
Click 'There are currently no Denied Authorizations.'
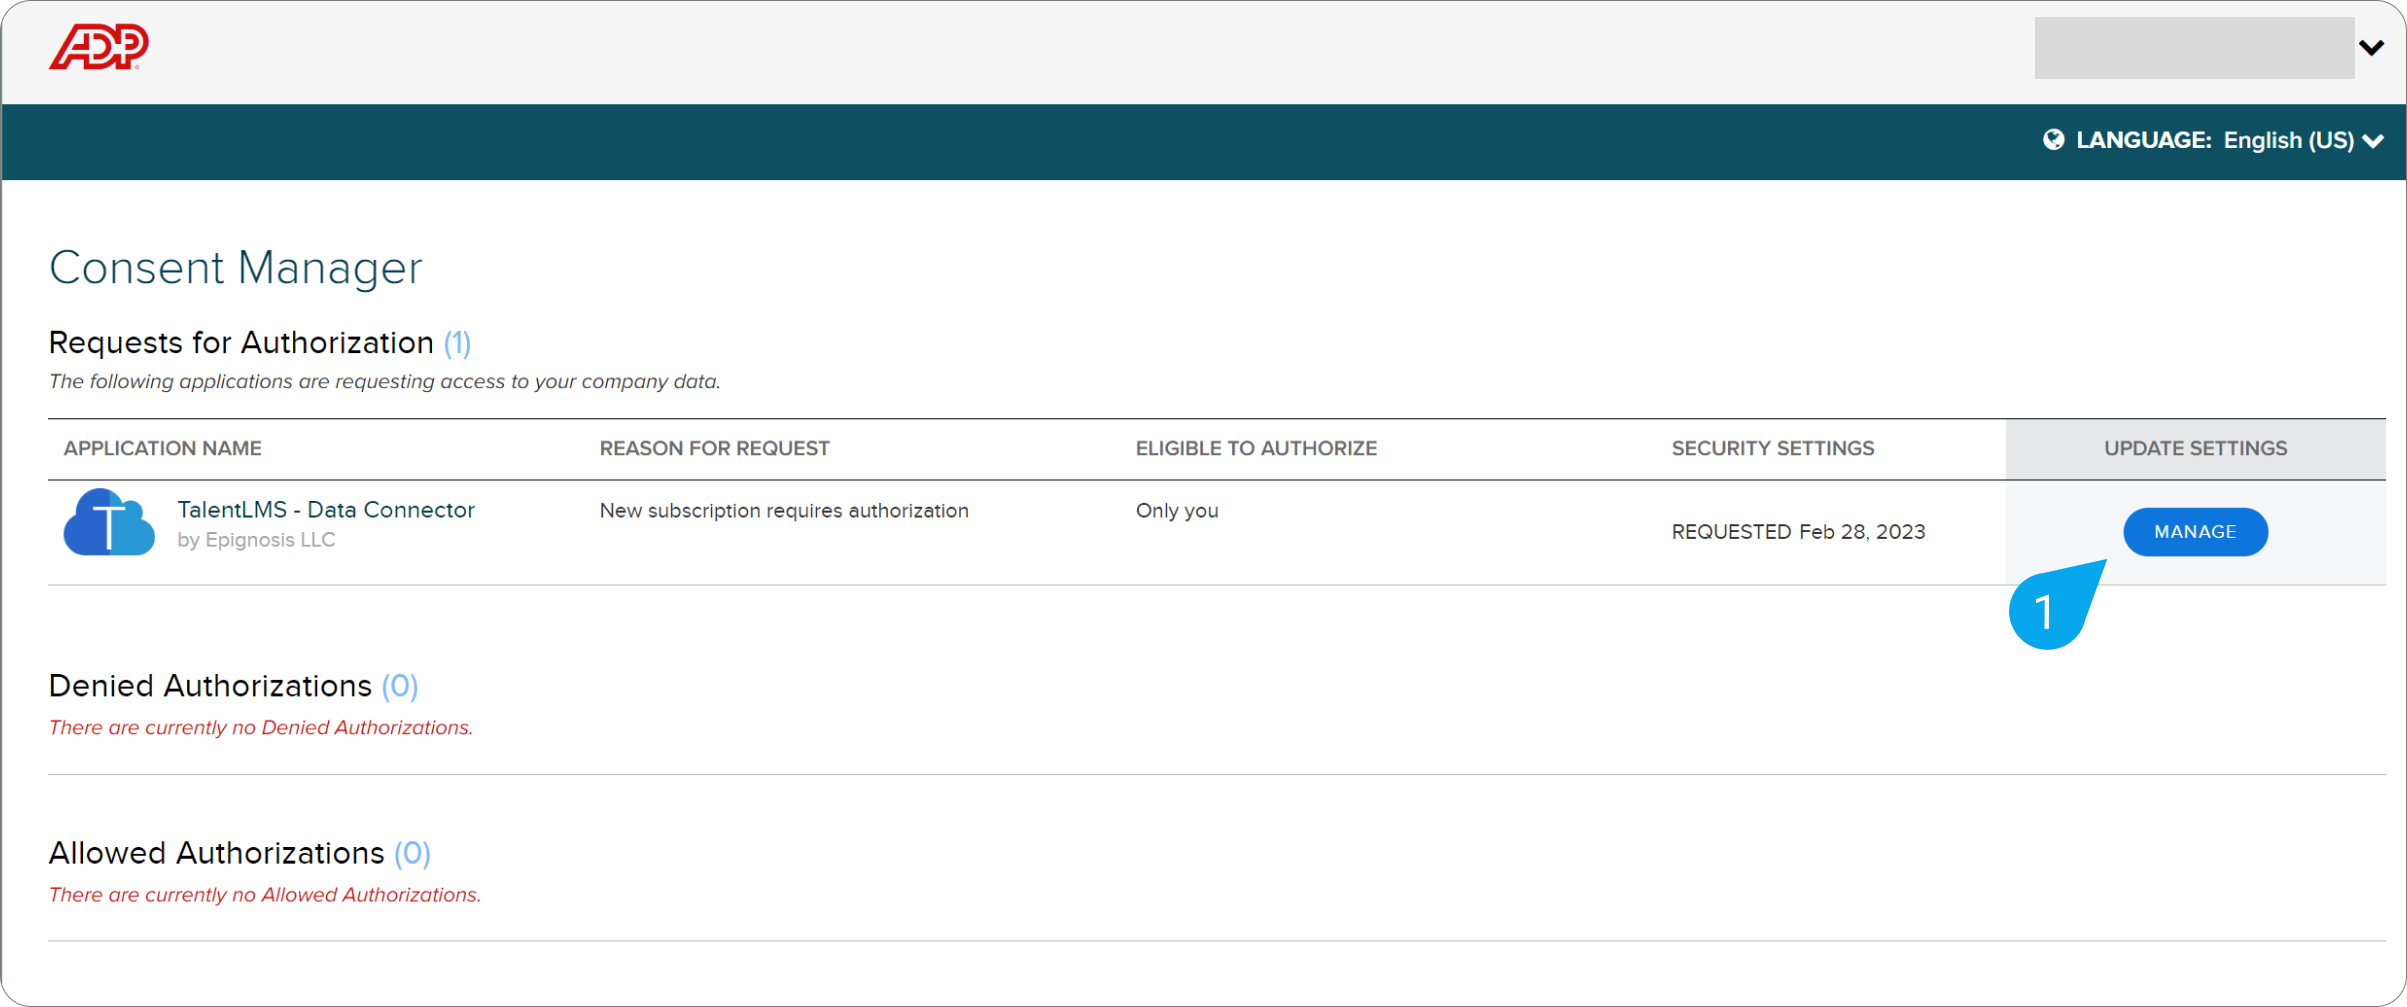261,728
